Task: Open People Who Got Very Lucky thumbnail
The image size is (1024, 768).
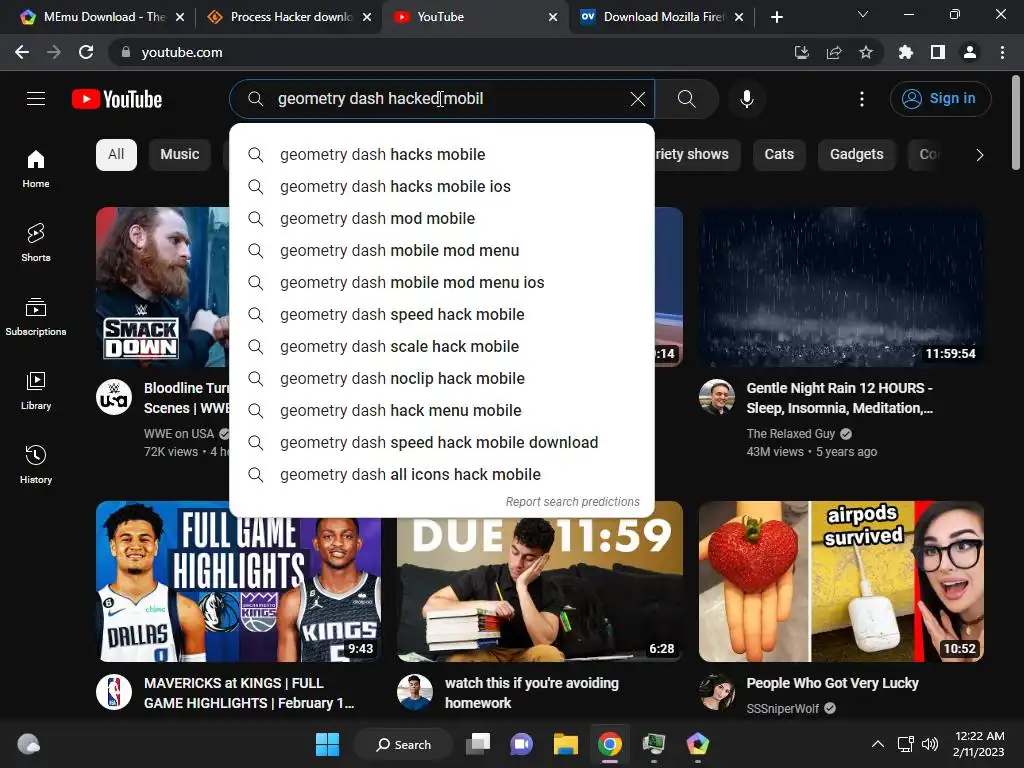Action: click(x=842, y=581)
